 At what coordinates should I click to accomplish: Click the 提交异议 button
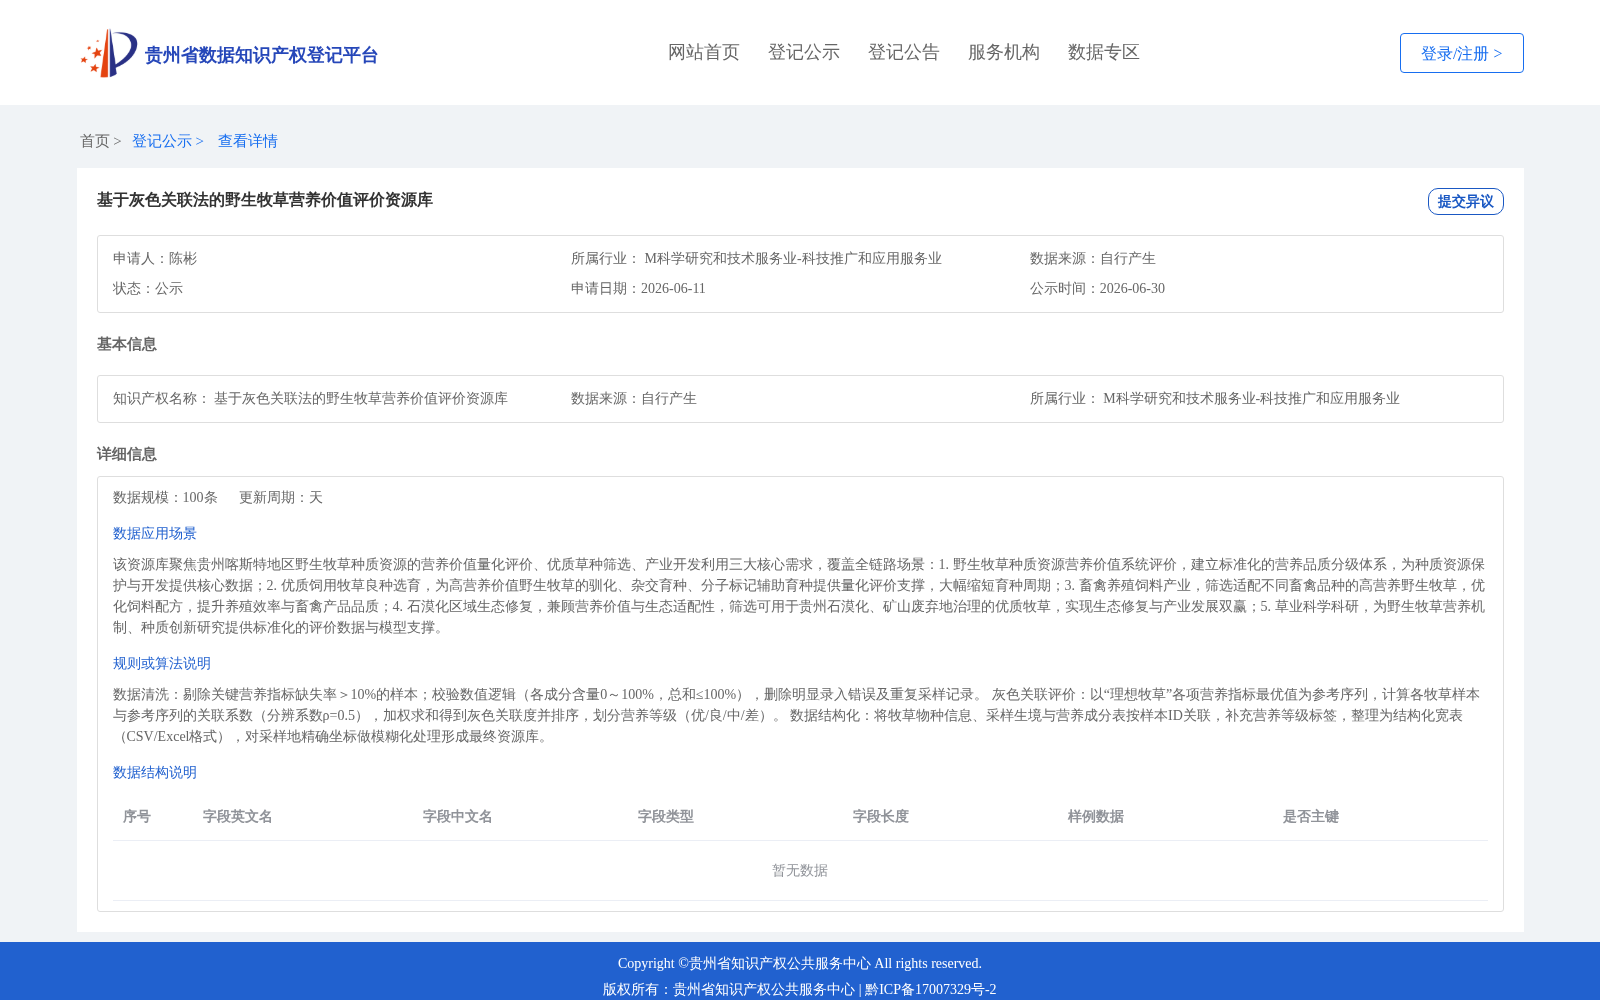[x=1465, y=201]
